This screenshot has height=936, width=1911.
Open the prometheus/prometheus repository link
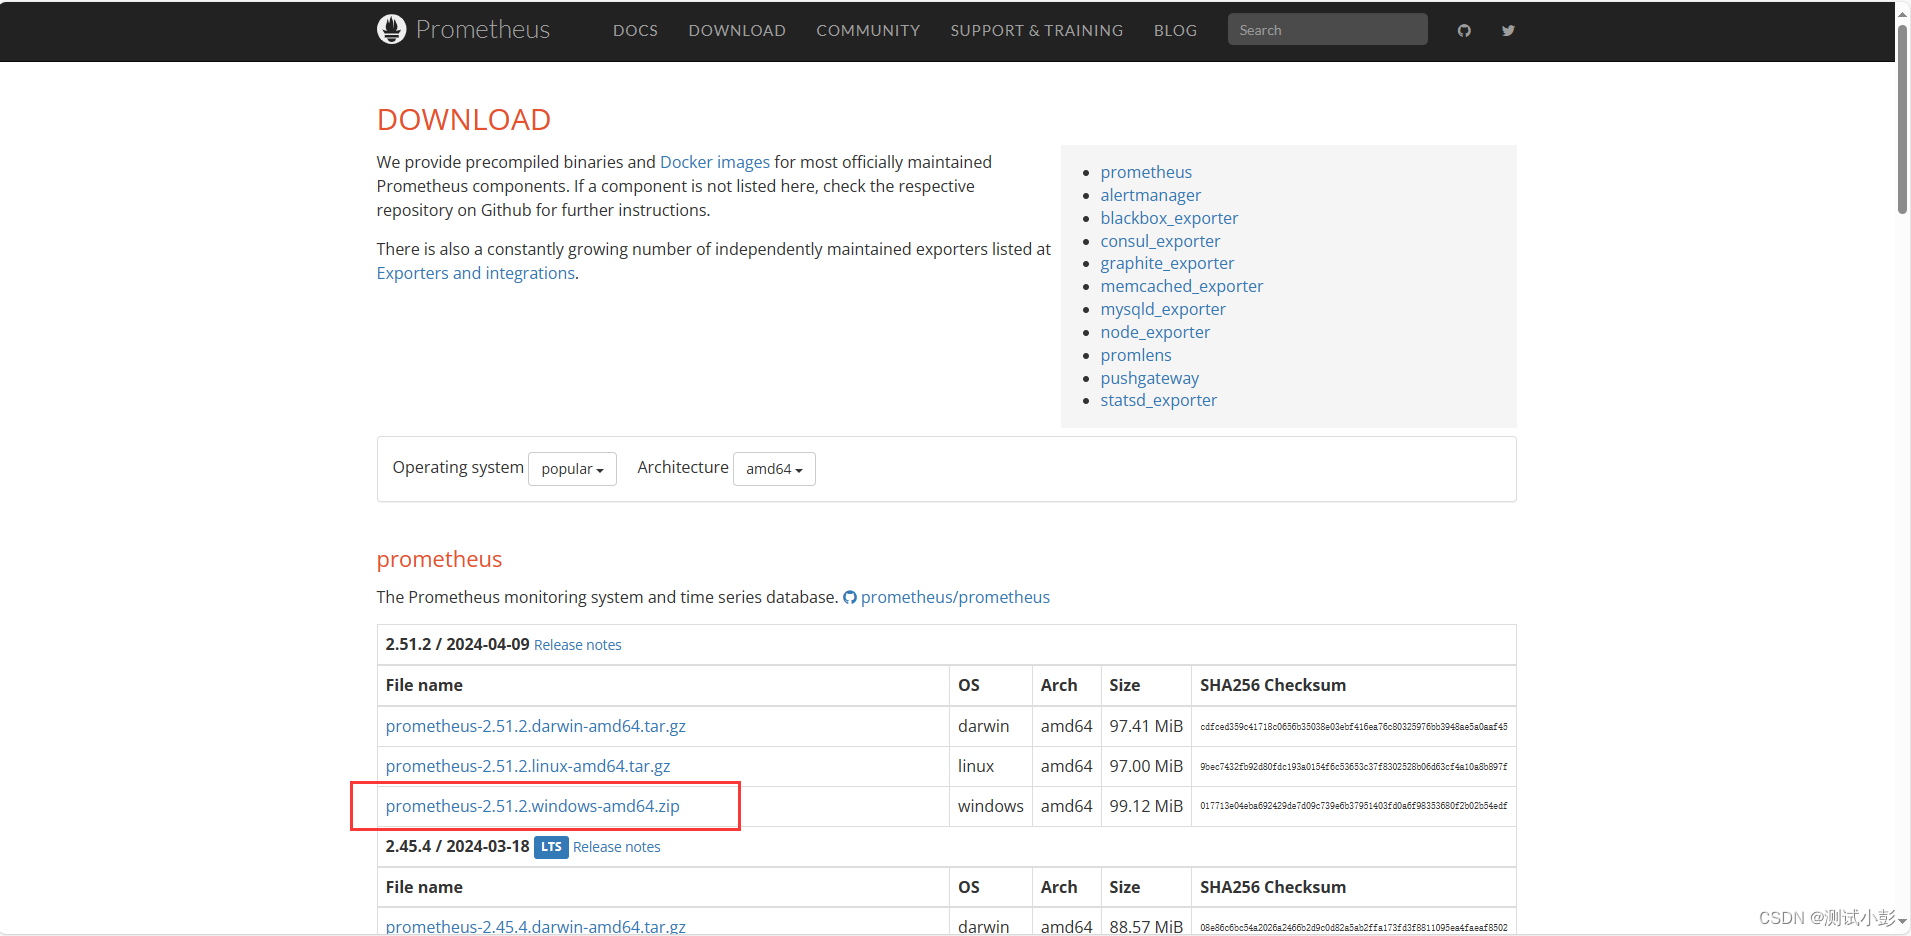click(x=955, y=597)
